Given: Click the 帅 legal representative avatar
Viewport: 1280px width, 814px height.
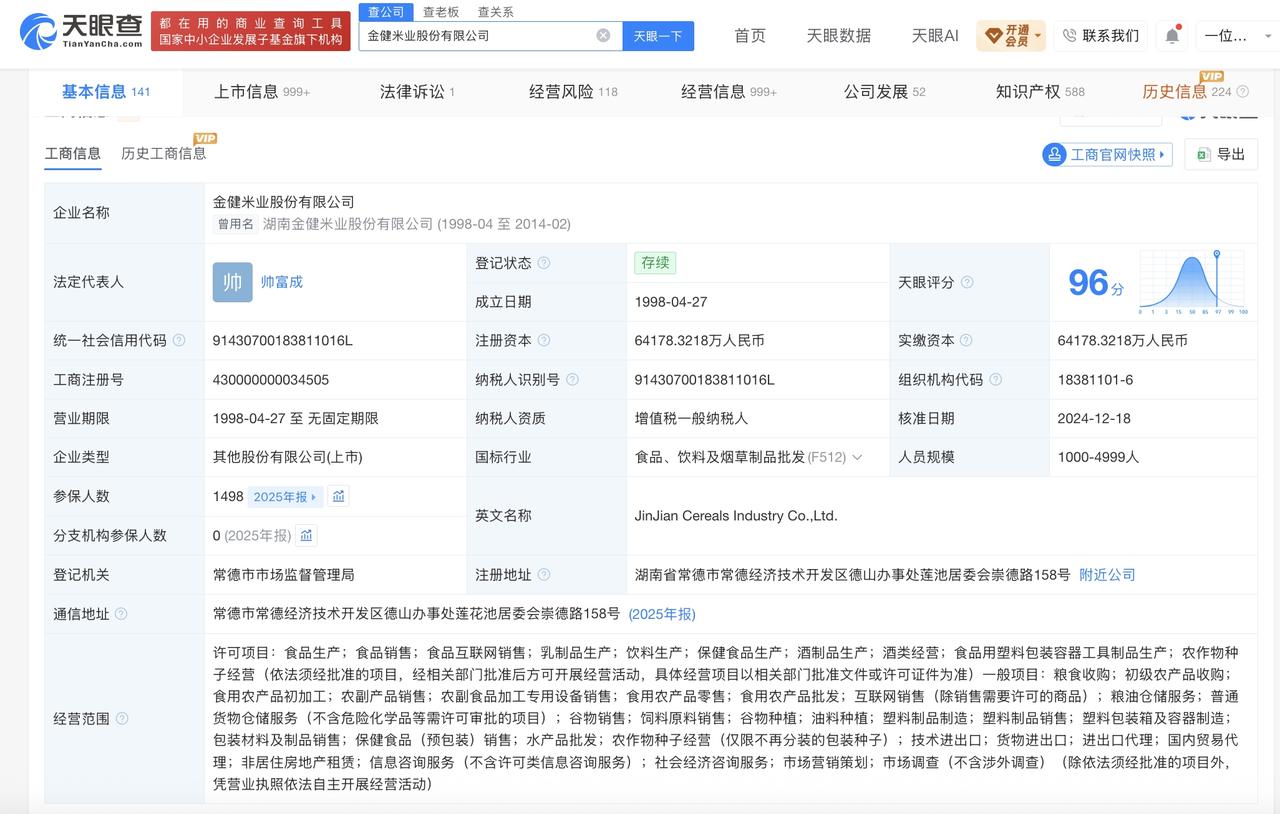Looking at the screenshot, I should point(232,282).
